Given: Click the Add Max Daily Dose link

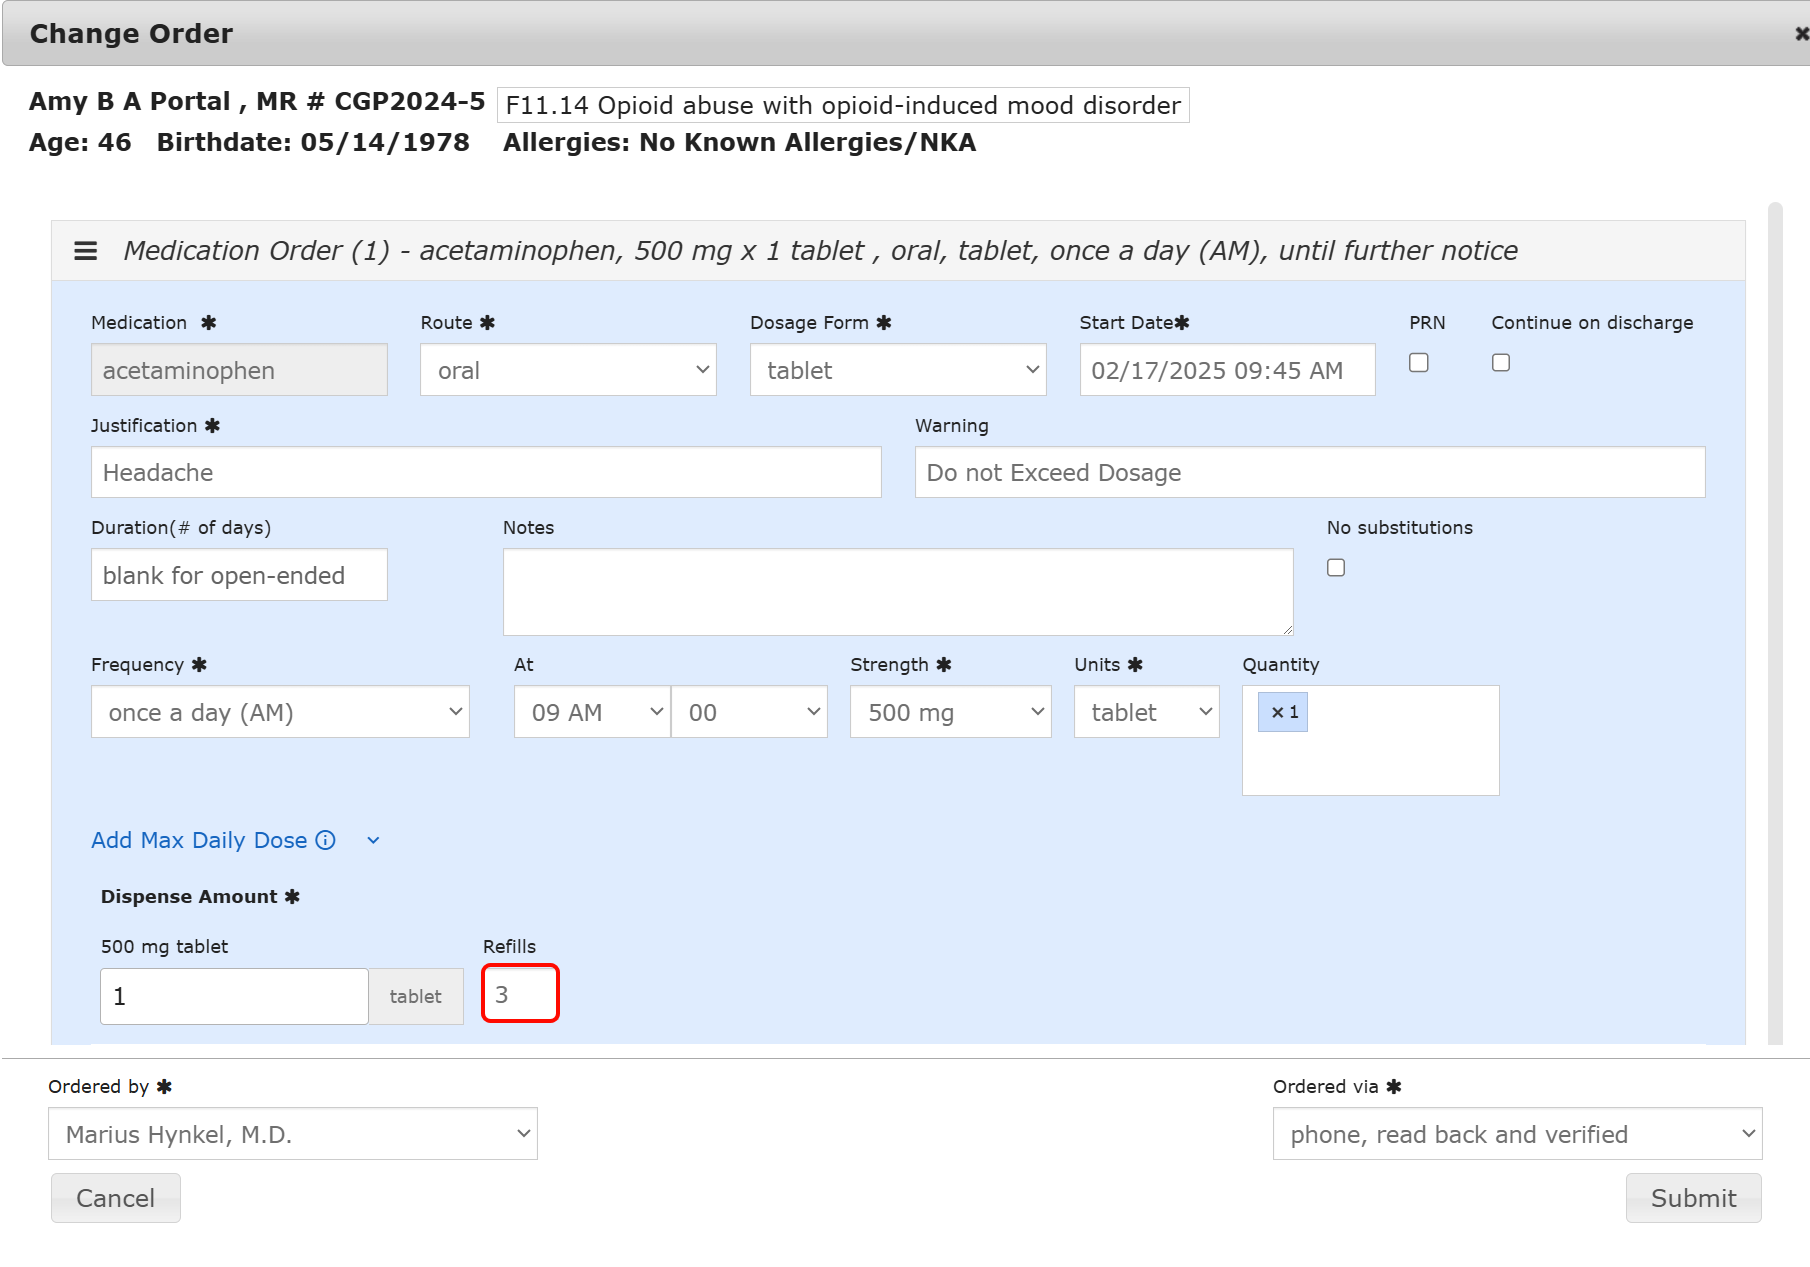Looking at the screenshot, I should click(199, 840).
